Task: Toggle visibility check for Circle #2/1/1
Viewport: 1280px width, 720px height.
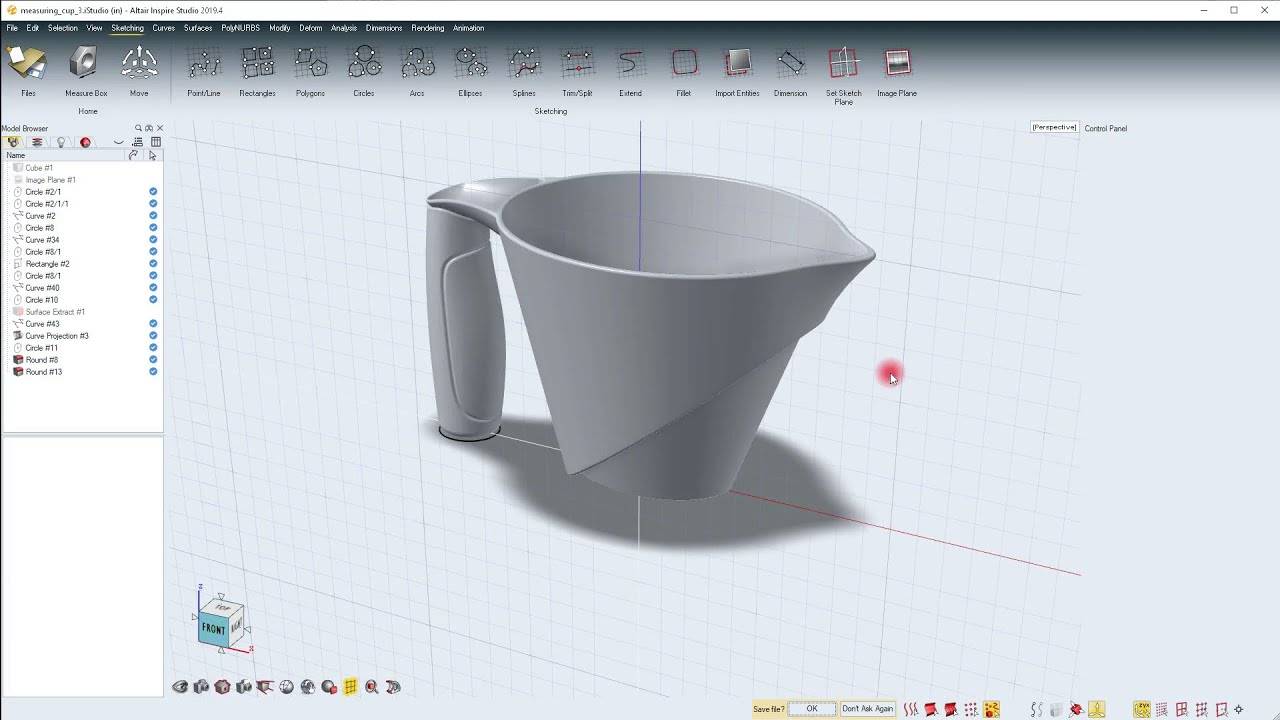Action: [x=153, y=204]
